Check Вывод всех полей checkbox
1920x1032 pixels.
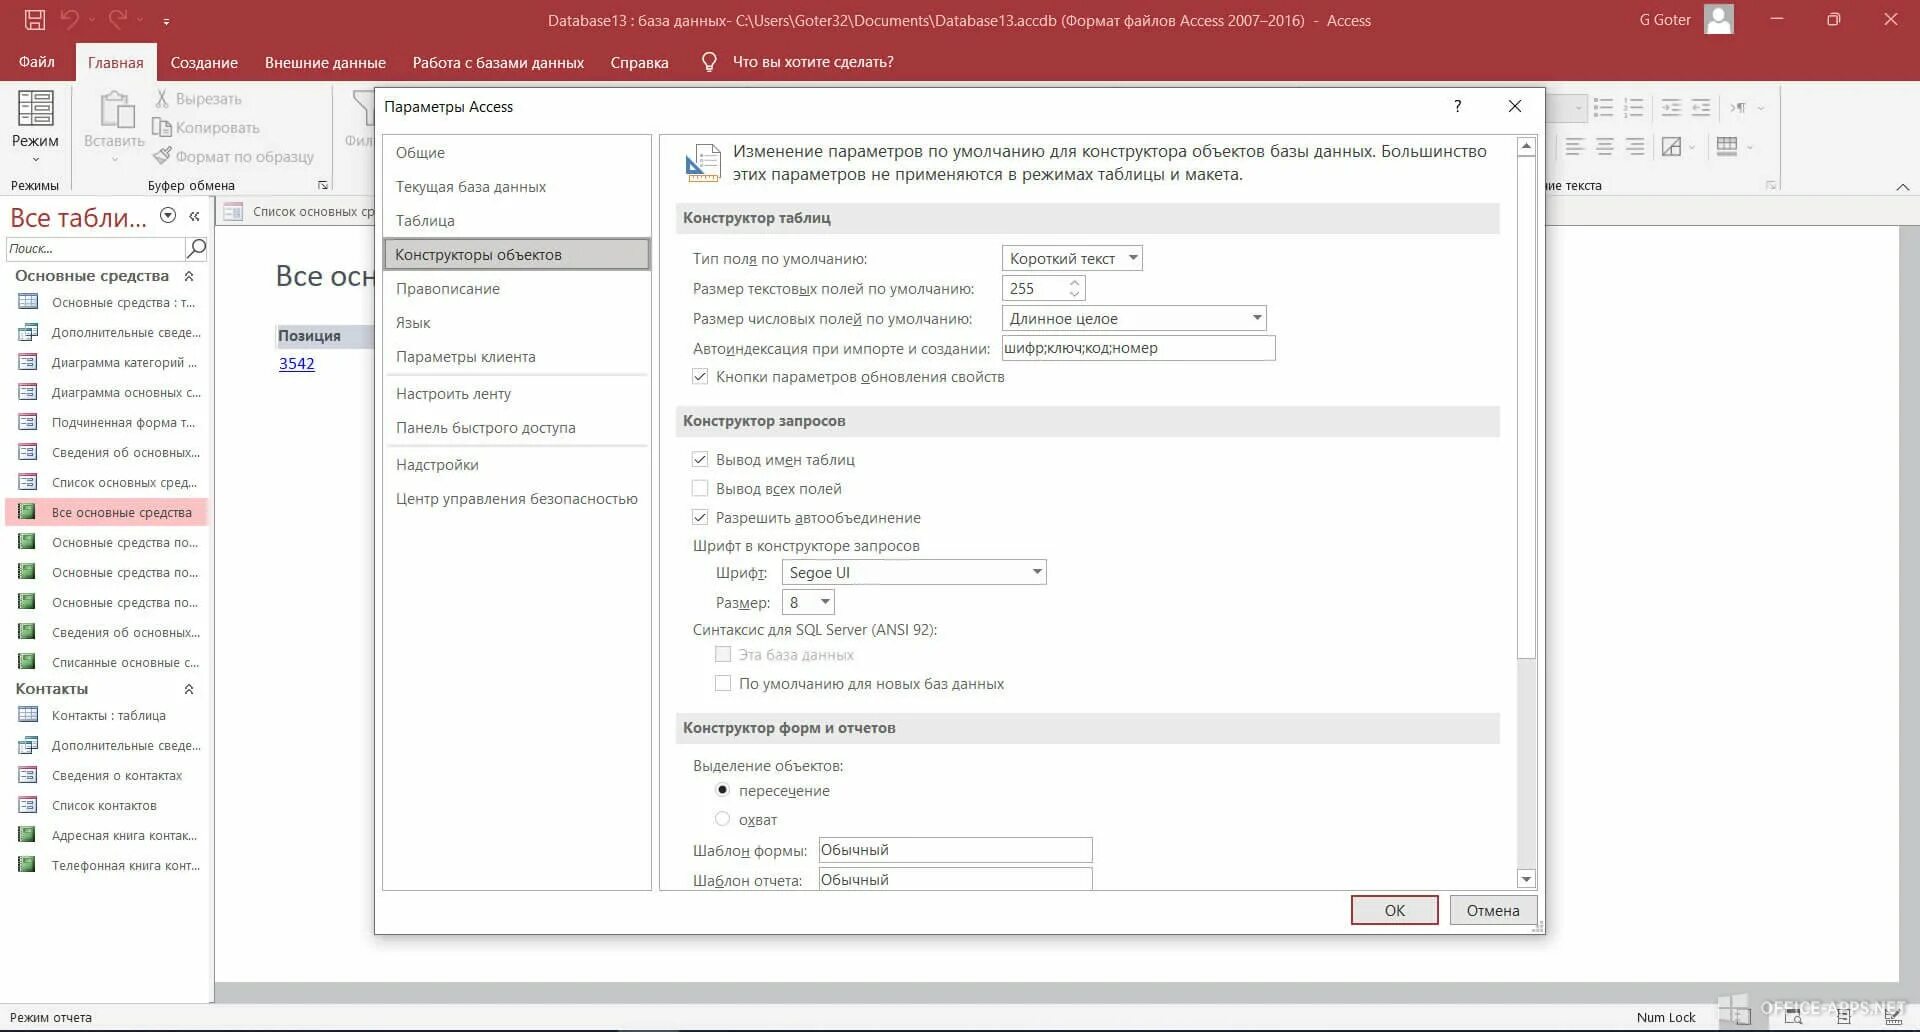(700, 489)
